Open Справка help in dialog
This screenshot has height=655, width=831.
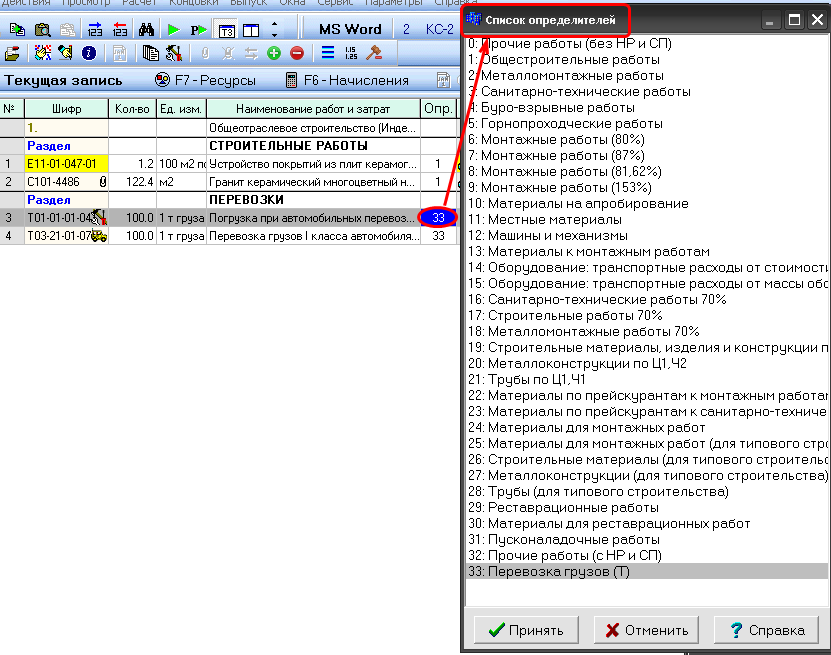(766, 630)
